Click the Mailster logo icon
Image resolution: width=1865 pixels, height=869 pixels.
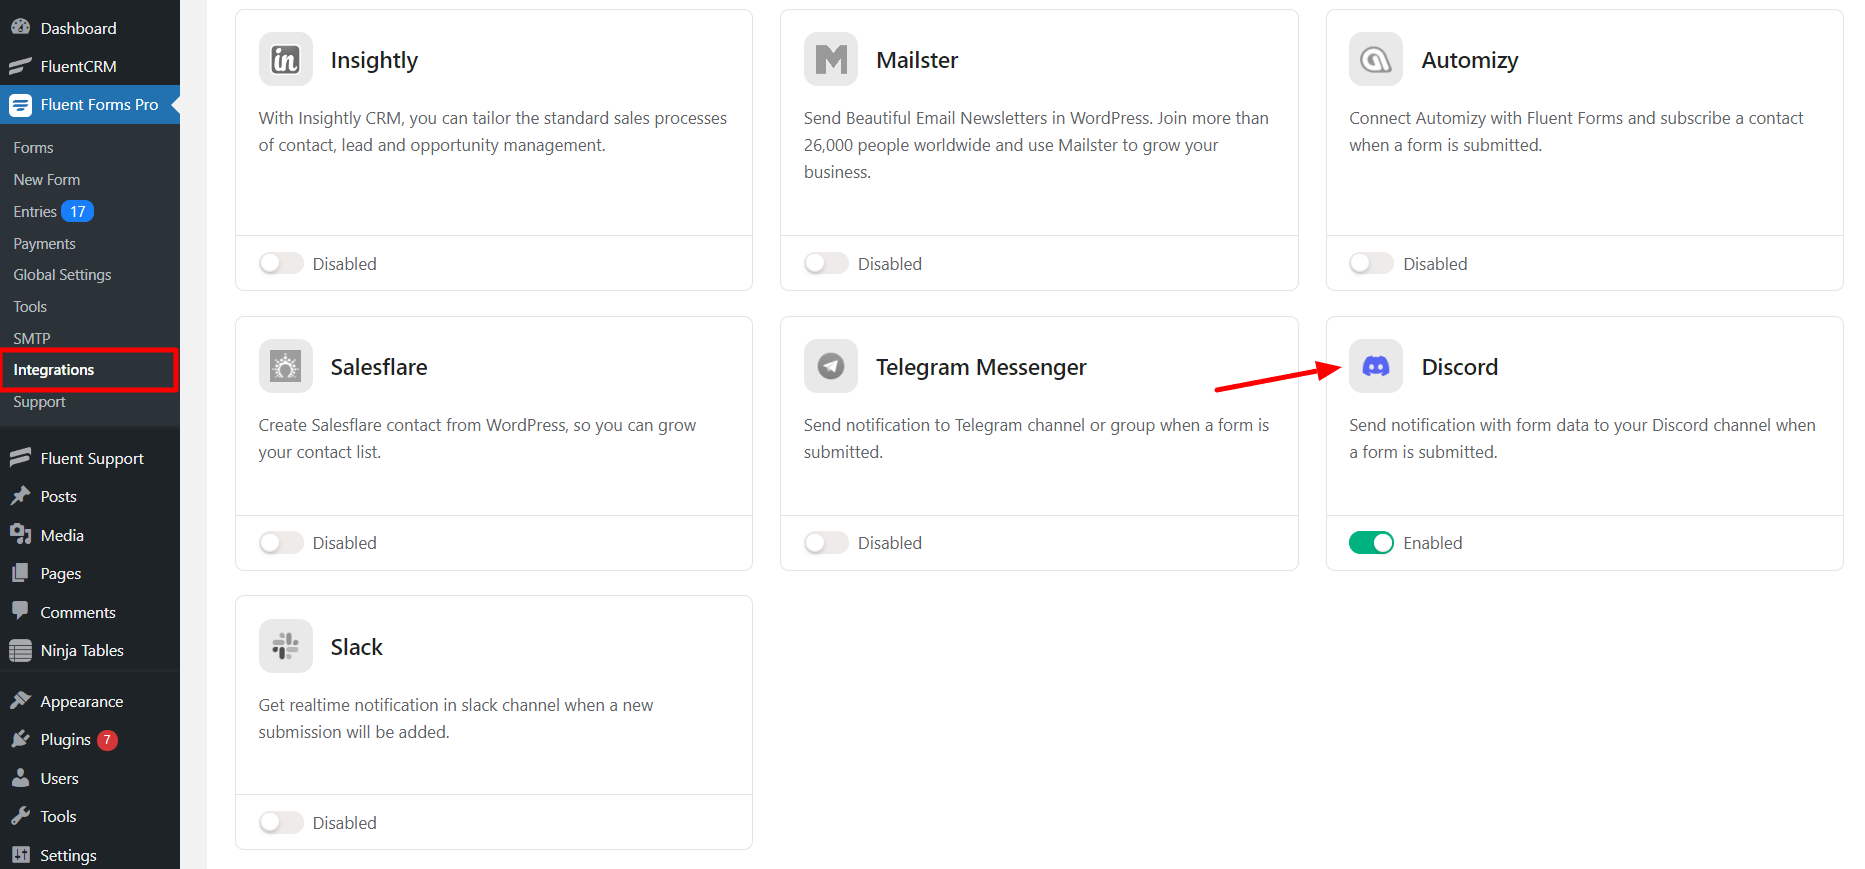click(830, 60)
